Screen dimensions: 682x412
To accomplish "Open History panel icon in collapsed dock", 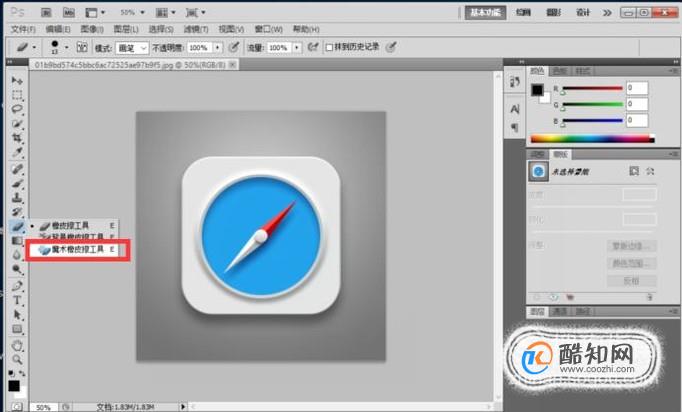I will coord(515,81).
